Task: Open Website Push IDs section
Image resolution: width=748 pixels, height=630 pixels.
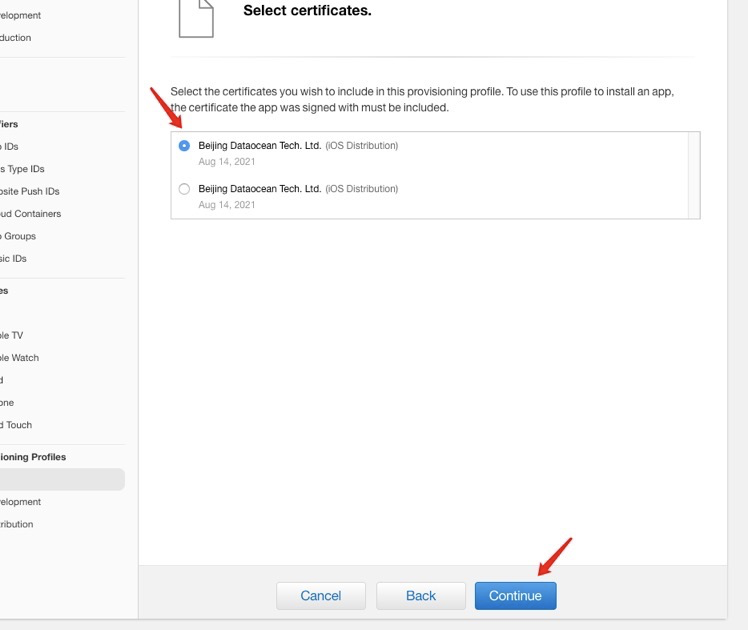Action: coord(30,191)
